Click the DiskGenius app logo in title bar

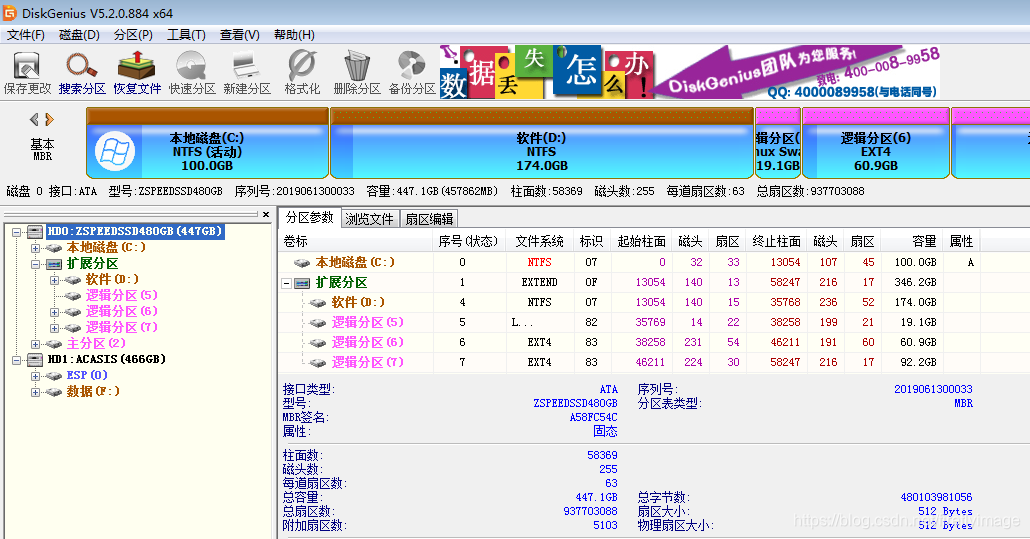pos(9,12)
